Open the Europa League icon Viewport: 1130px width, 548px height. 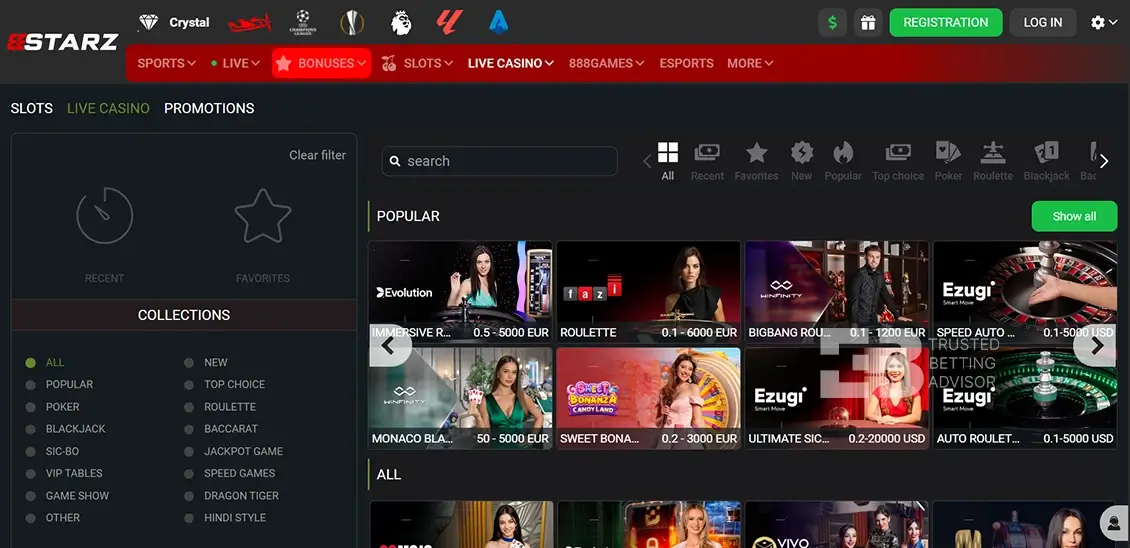352,22
